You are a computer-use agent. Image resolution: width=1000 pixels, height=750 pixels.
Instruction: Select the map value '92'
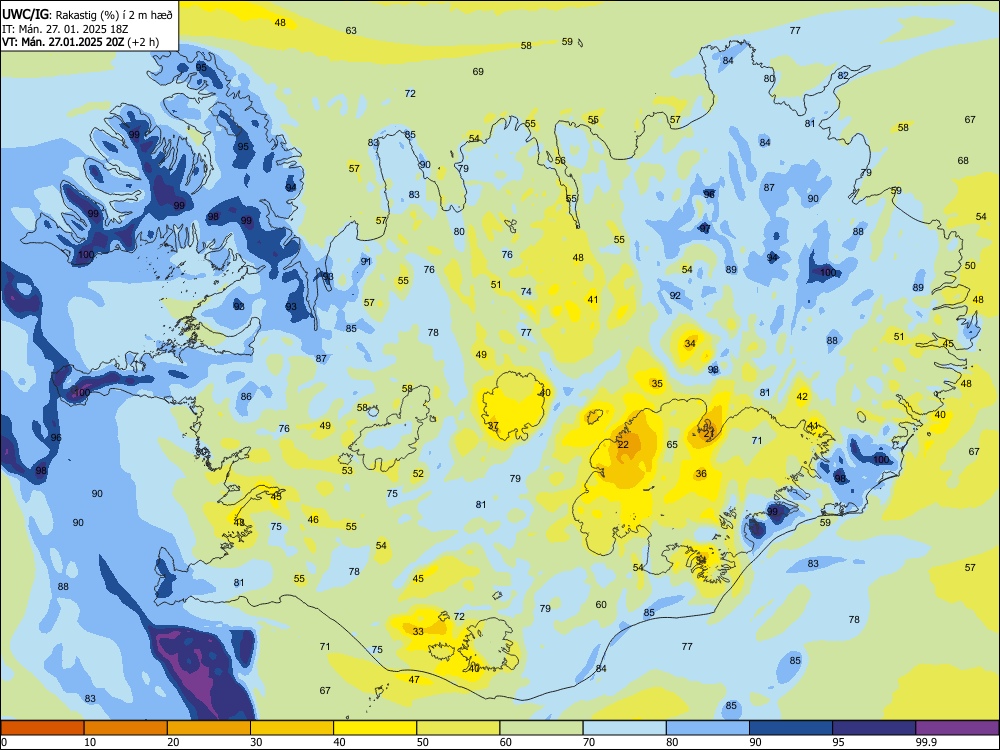click(x=675, y=295)
